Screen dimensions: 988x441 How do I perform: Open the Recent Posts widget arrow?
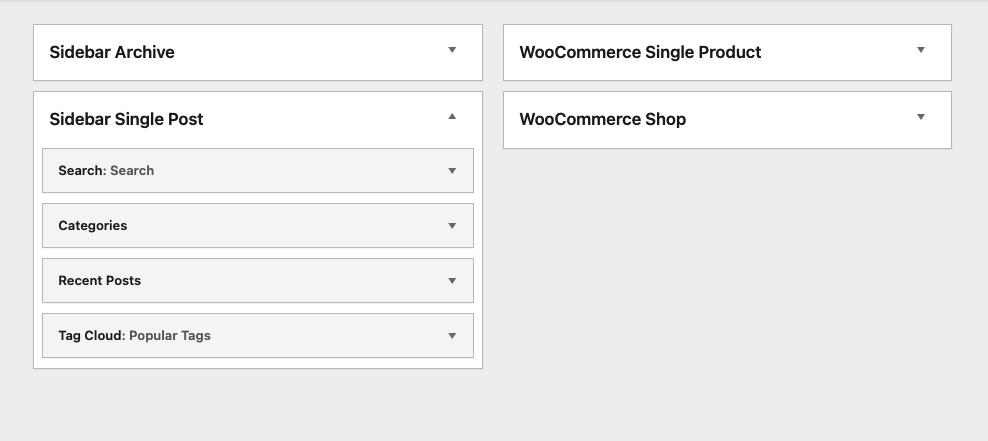coord(452,281)
